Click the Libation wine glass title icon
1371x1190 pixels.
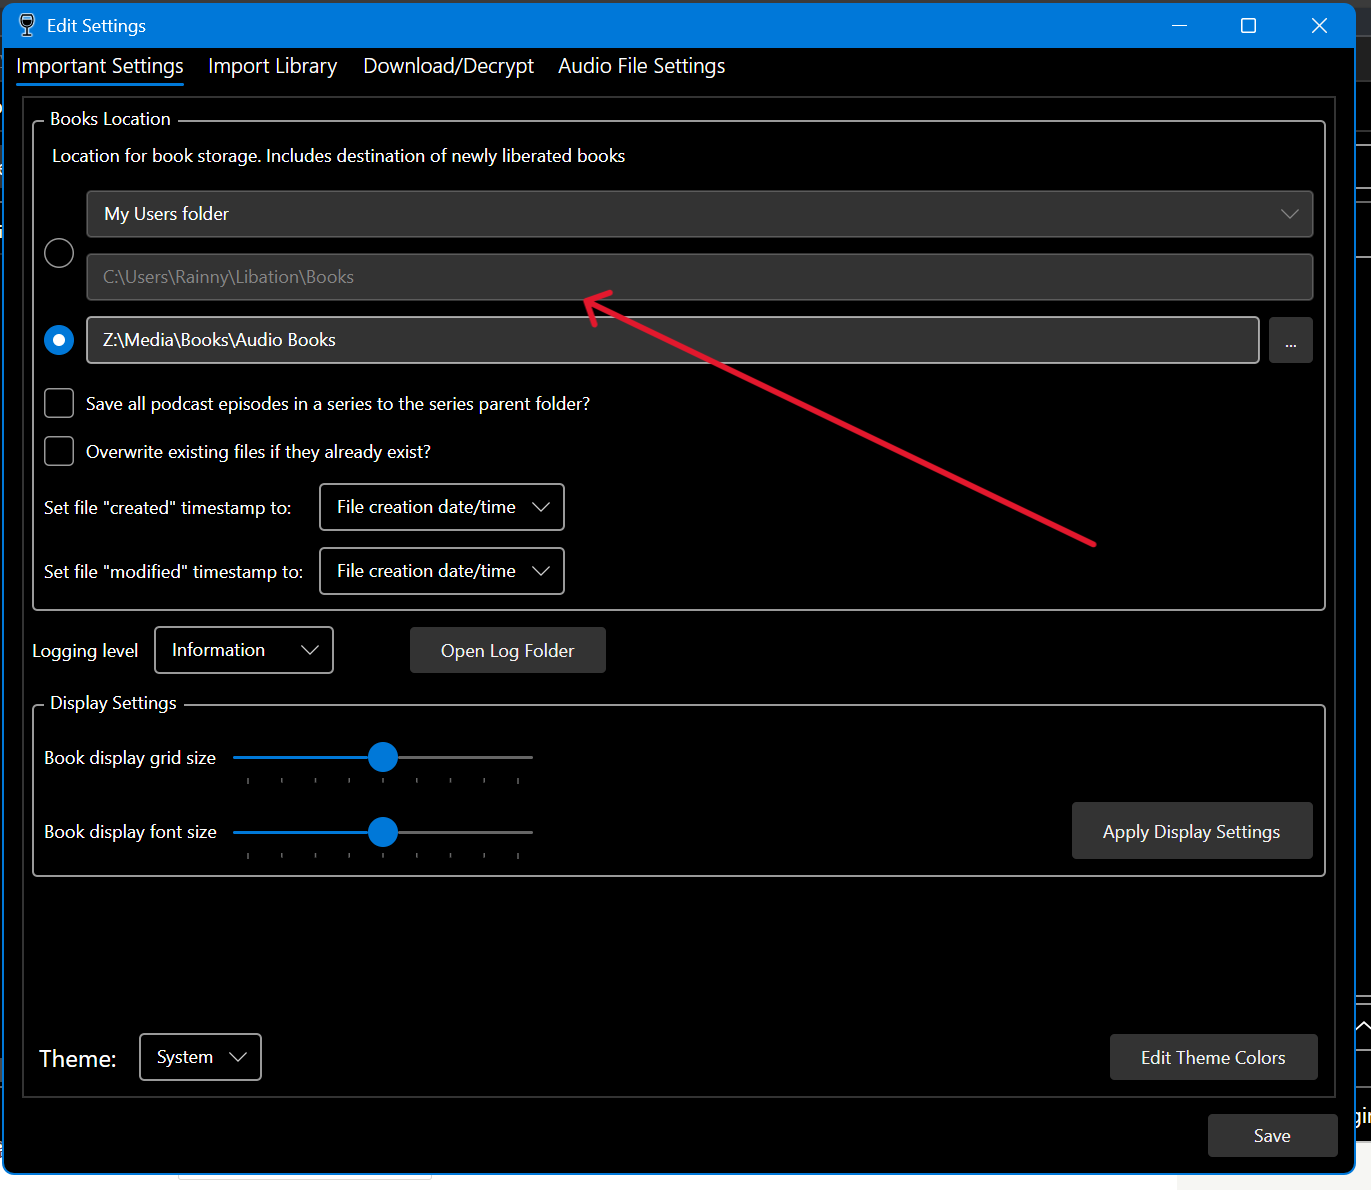tap(27, 25)
